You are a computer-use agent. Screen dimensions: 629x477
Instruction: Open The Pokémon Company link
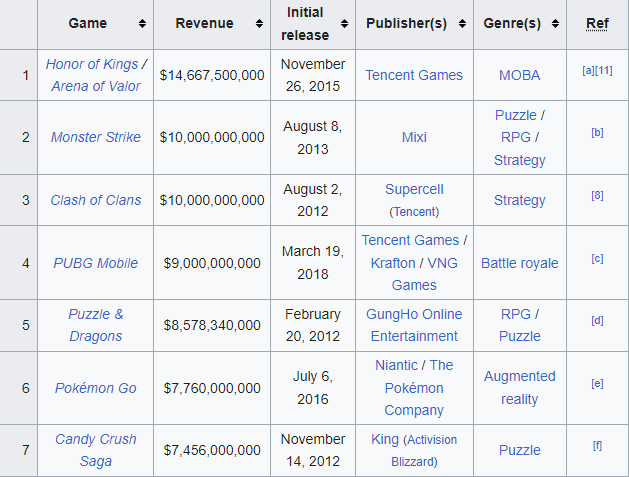[x=414, y=388]
